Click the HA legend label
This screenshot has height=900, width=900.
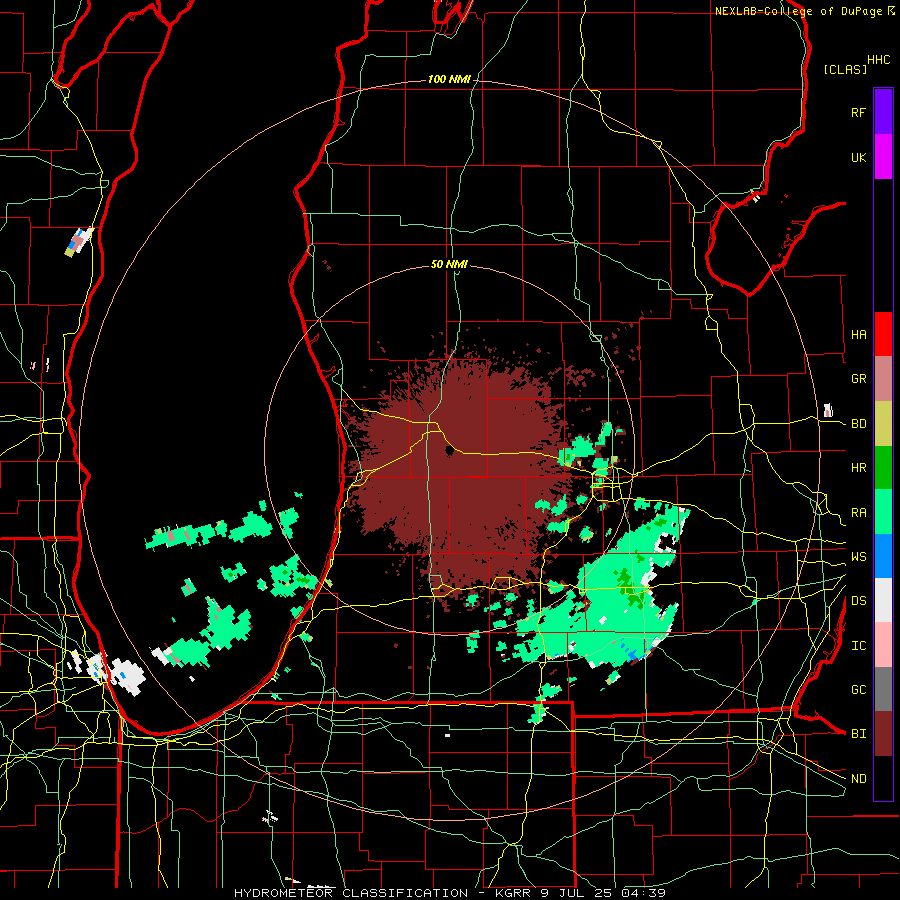(x=858, y=334)
